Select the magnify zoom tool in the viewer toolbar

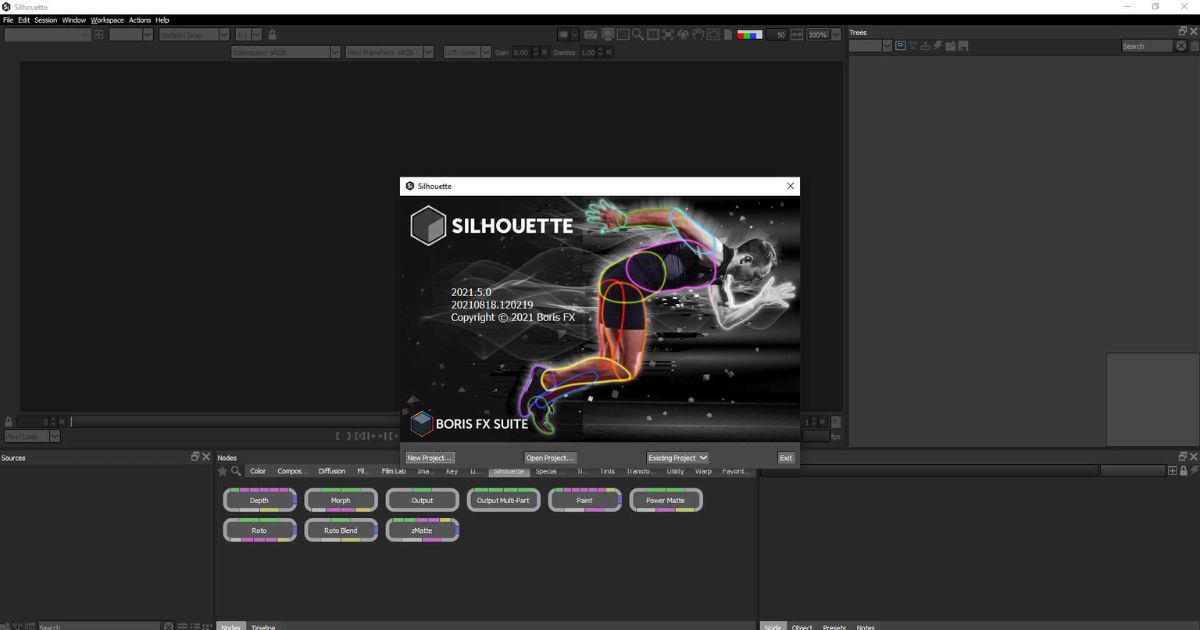(x=638, y=34)
